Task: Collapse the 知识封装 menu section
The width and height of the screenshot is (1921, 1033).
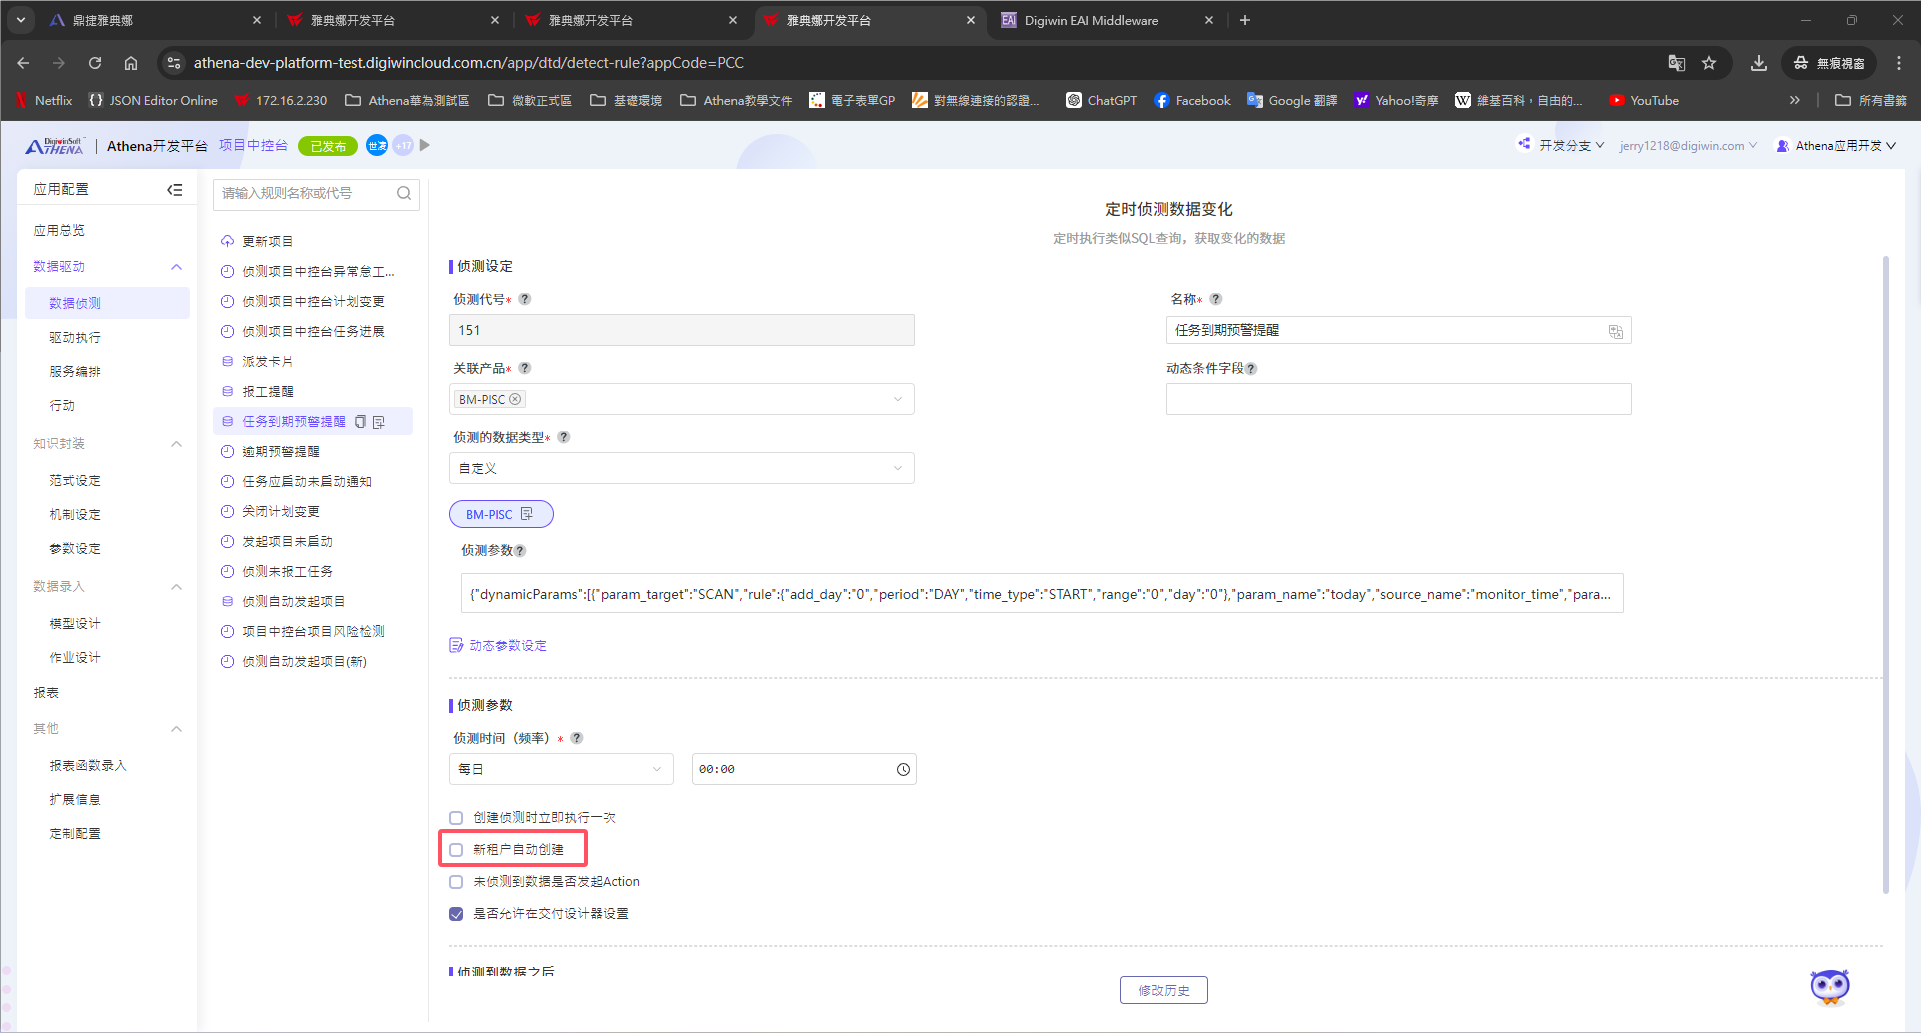Action: [x=177, y=444]
